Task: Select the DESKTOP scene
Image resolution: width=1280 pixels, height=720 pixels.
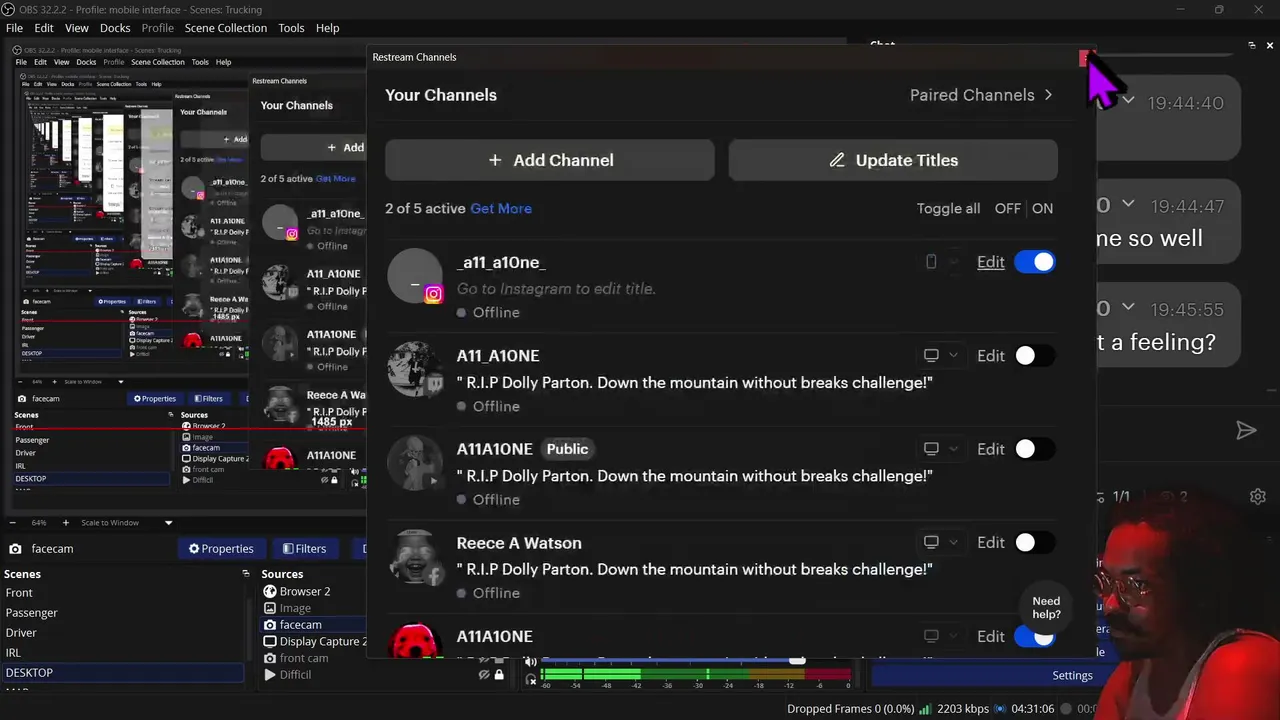Action: 123,673
